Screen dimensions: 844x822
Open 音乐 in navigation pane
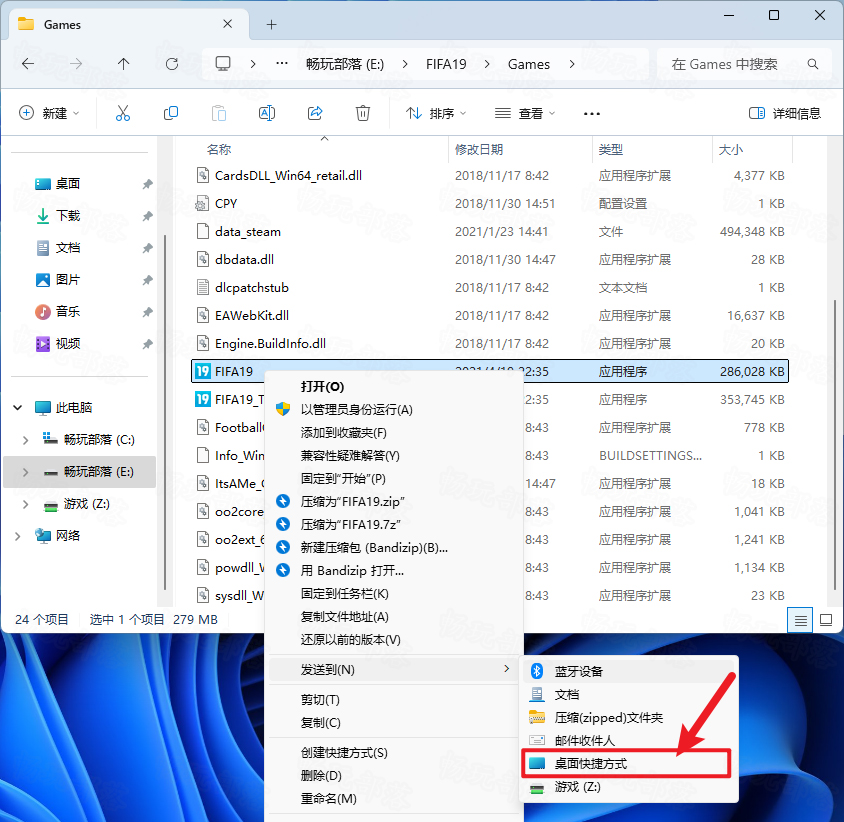[x=68, y=312]
